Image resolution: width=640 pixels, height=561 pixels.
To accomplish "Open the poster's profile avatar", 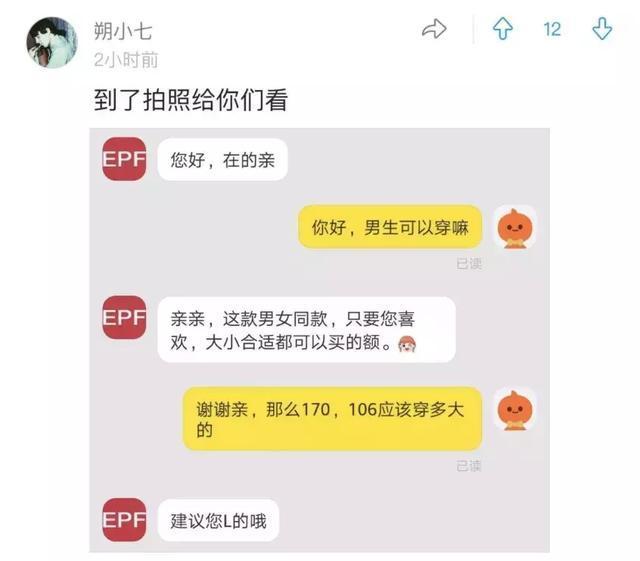I will point(52,42).
